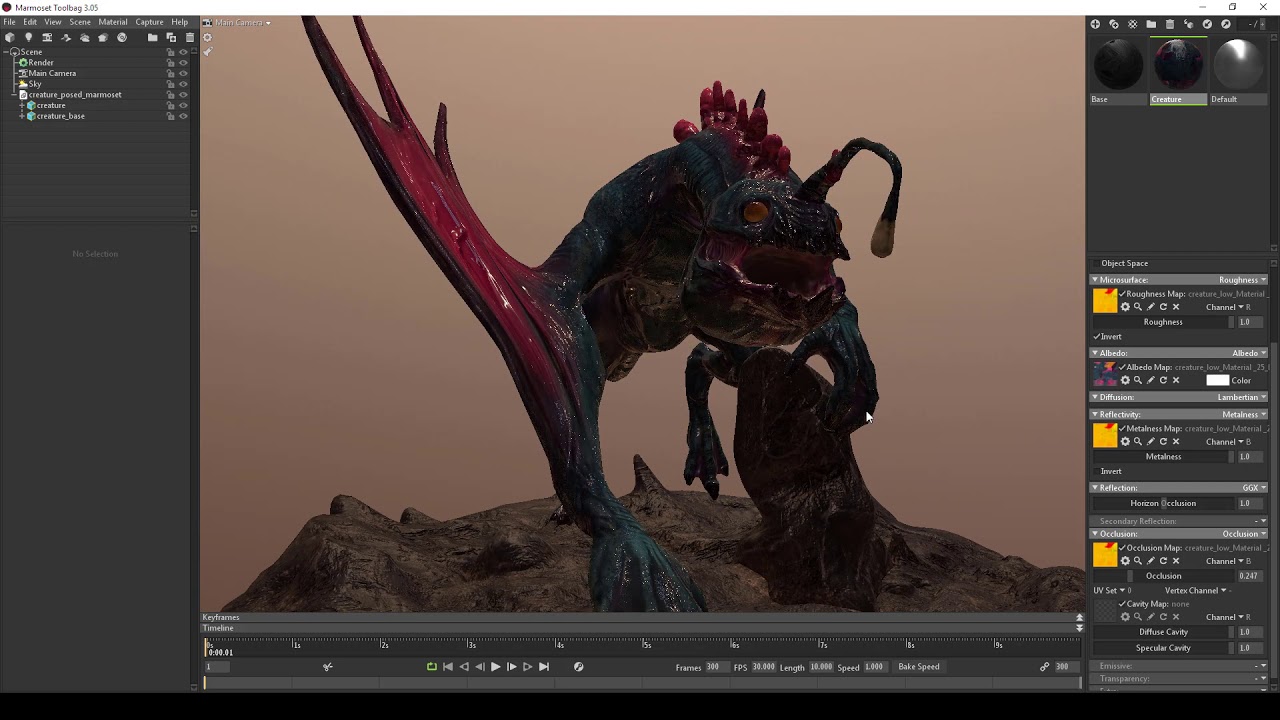Open the Metalness reflectivity model dropdown
This screenshot has height=720, width=1280.
coord(1244,414)
